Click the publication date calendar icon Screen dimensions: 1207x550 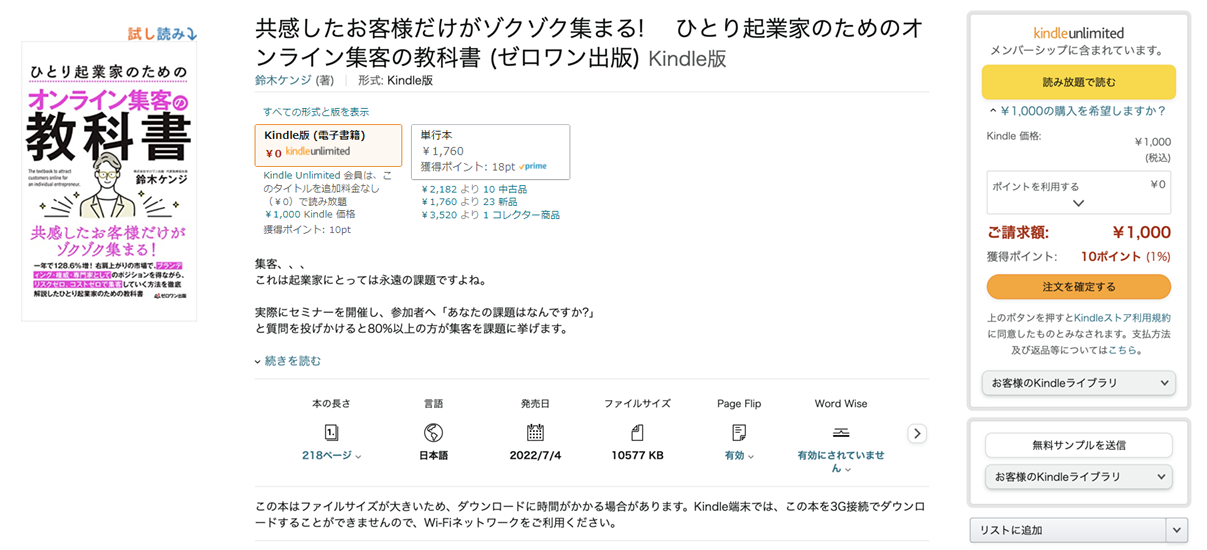(x=535, y=433)
